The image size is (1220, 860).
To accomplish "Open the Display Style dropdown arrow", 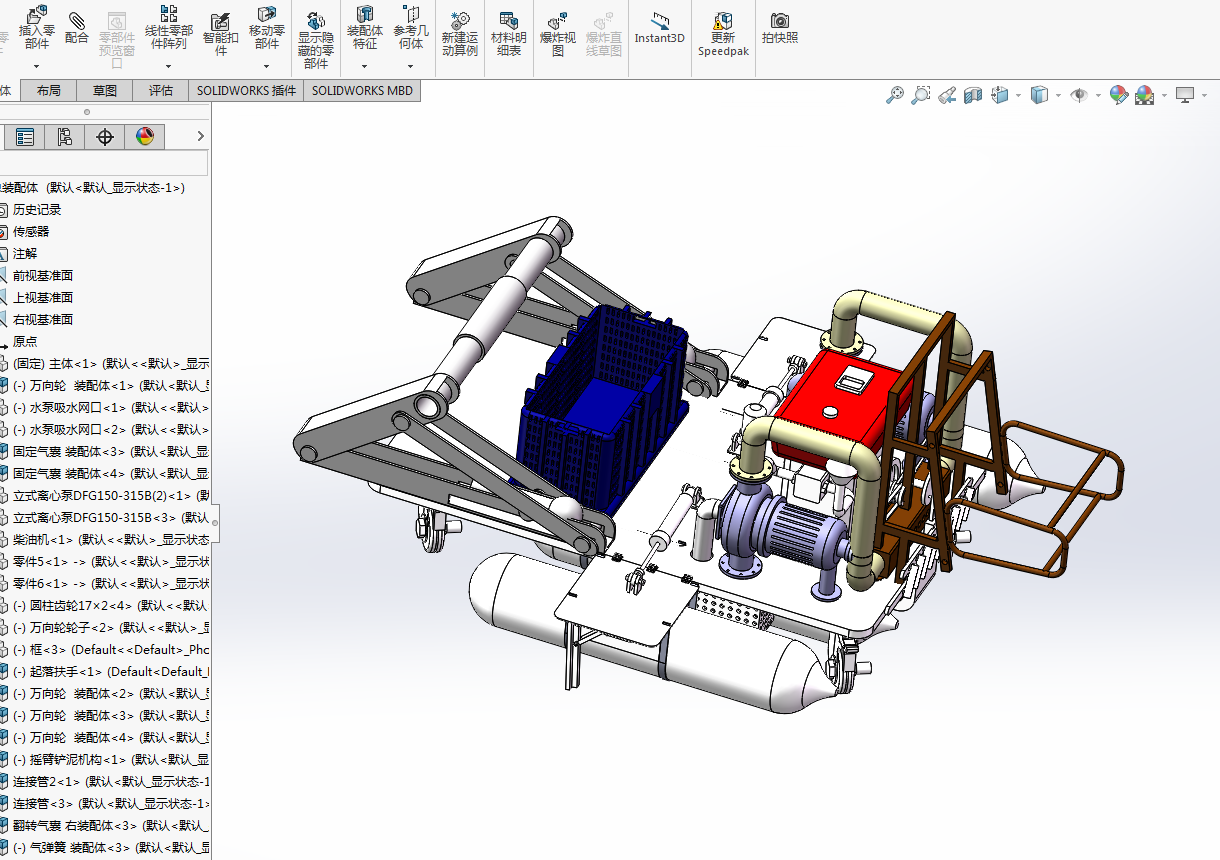I will pos(1058,96).
